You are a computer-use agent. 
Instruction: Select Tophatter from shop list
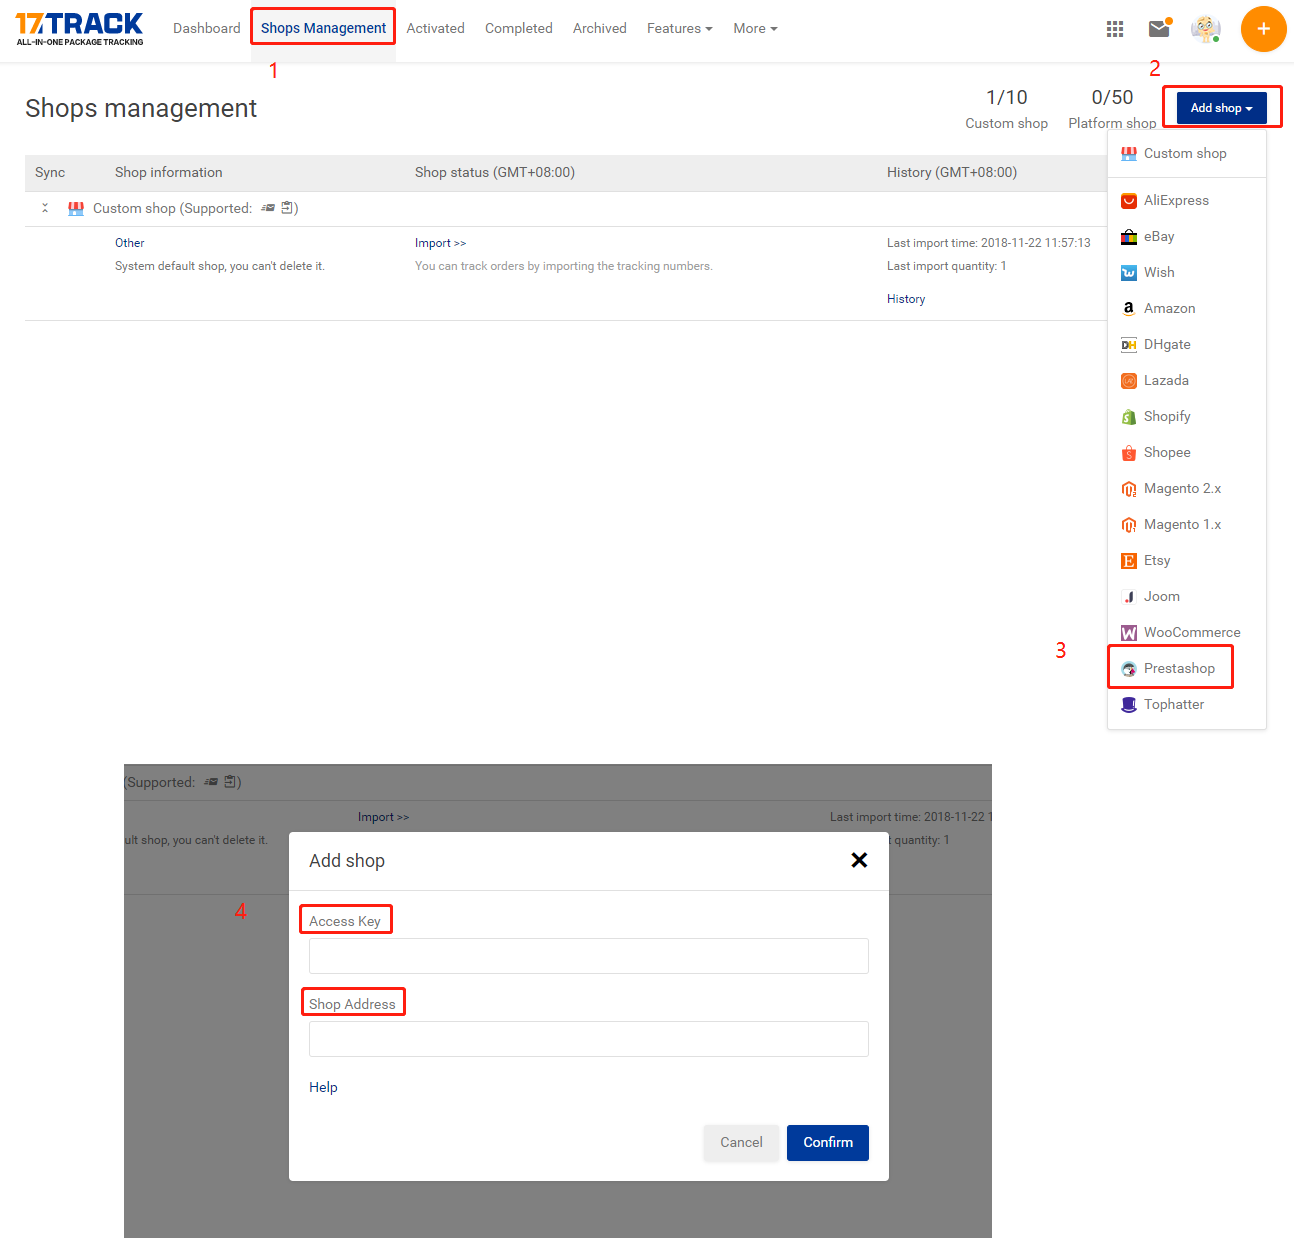pyautogui.click(x=1187, y=705)
